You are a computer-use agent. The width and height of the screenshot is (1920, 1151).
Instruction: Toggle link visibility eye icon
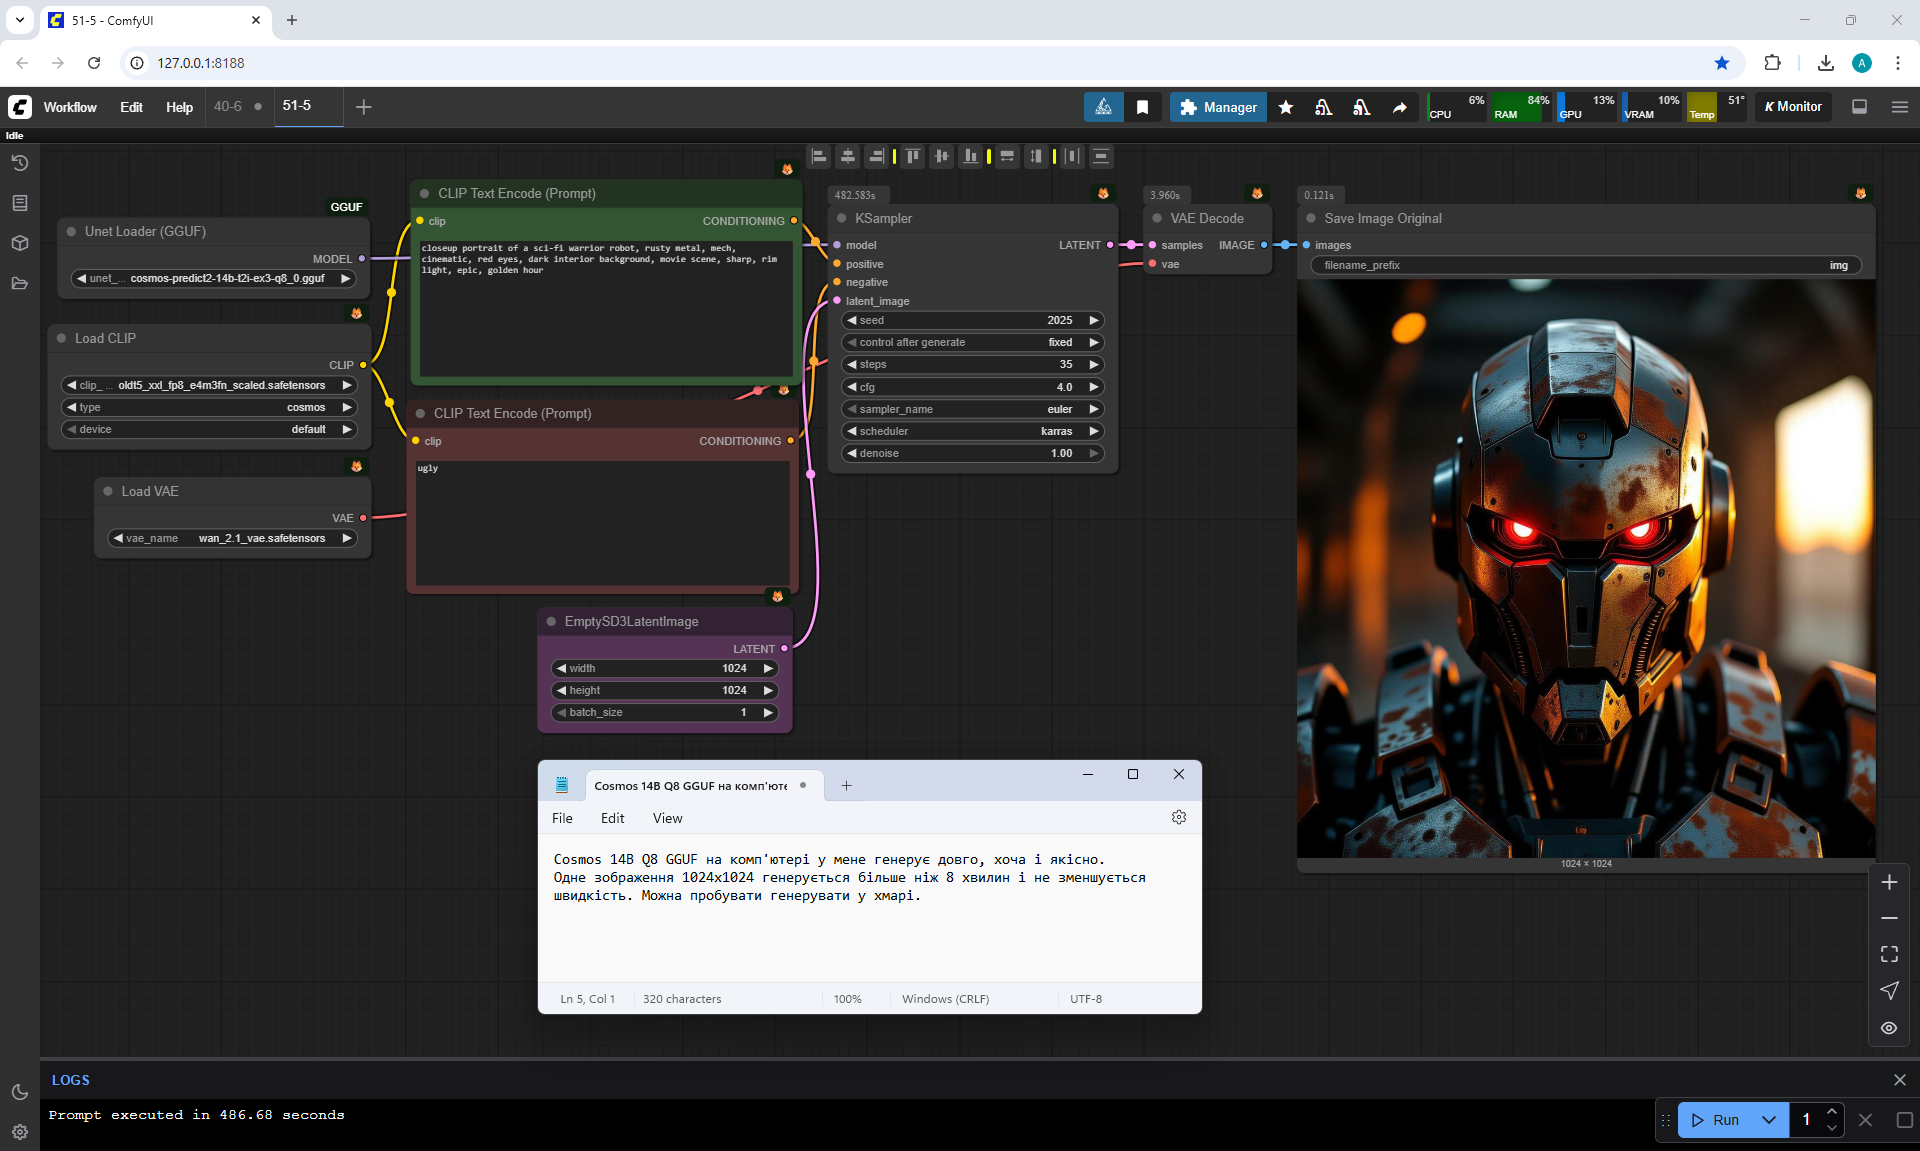1889,1028
